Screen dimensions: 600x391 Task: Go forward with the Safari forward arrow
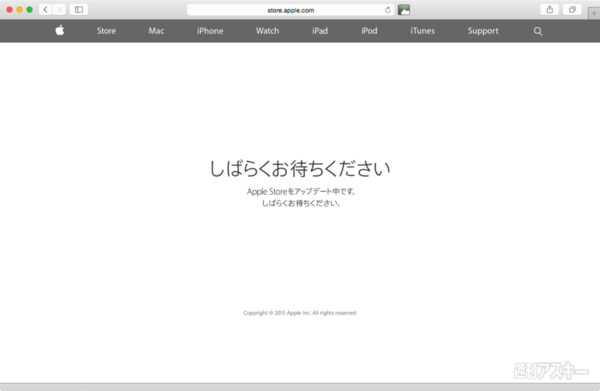coord(59,10)
